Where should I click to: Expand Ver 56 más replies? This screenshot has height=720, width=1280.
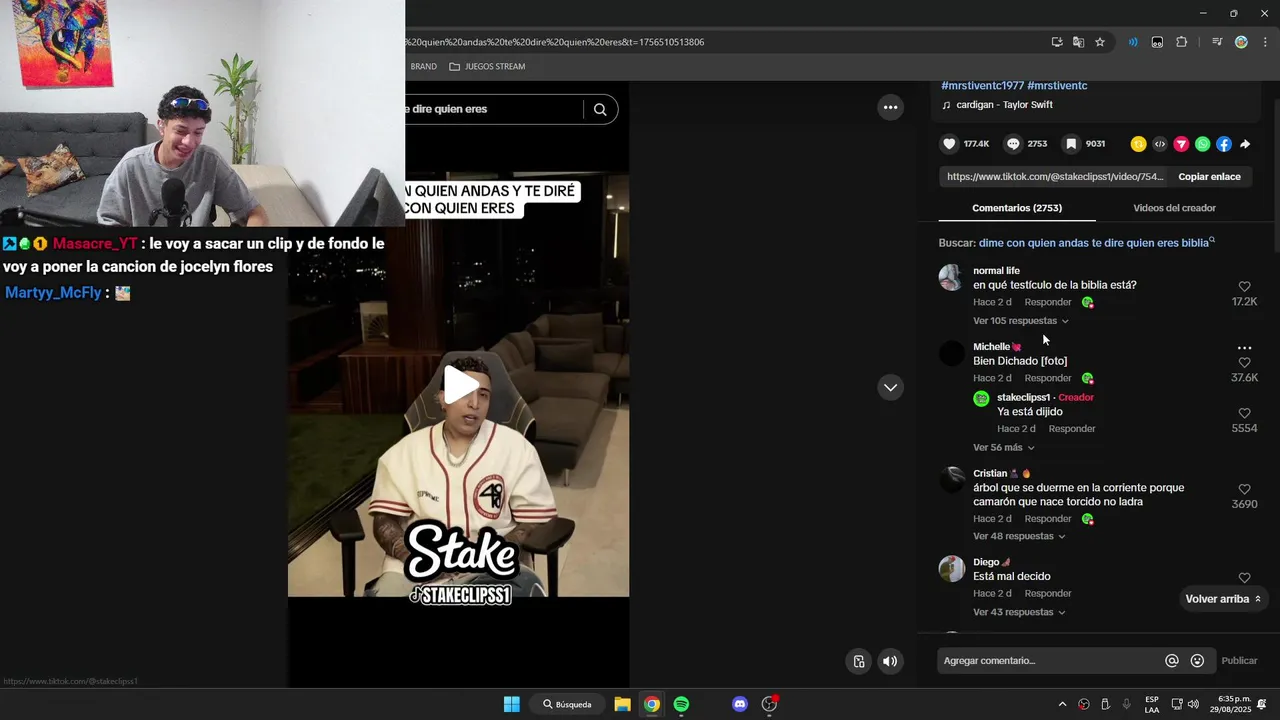(x=1004, y=448)
